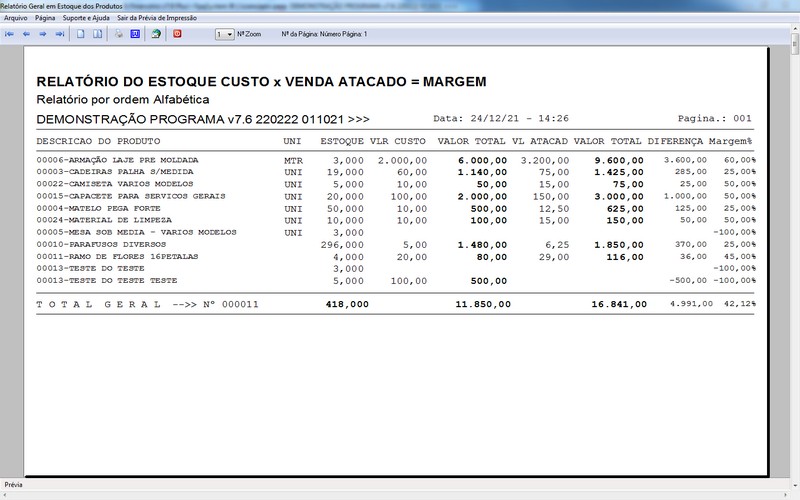The width and height of the screenshot is (800, 500).
Task: Click the ESTOQUE column header
Action: (342, 141)
